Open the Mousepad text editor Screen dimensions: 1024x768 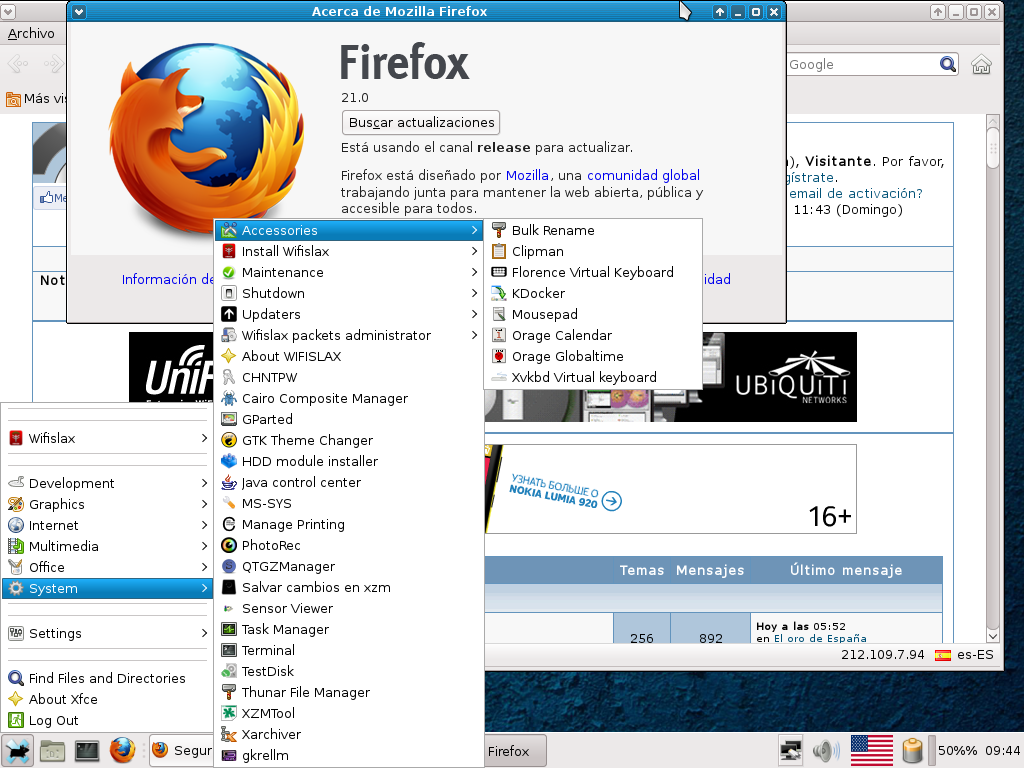point(593,314)
